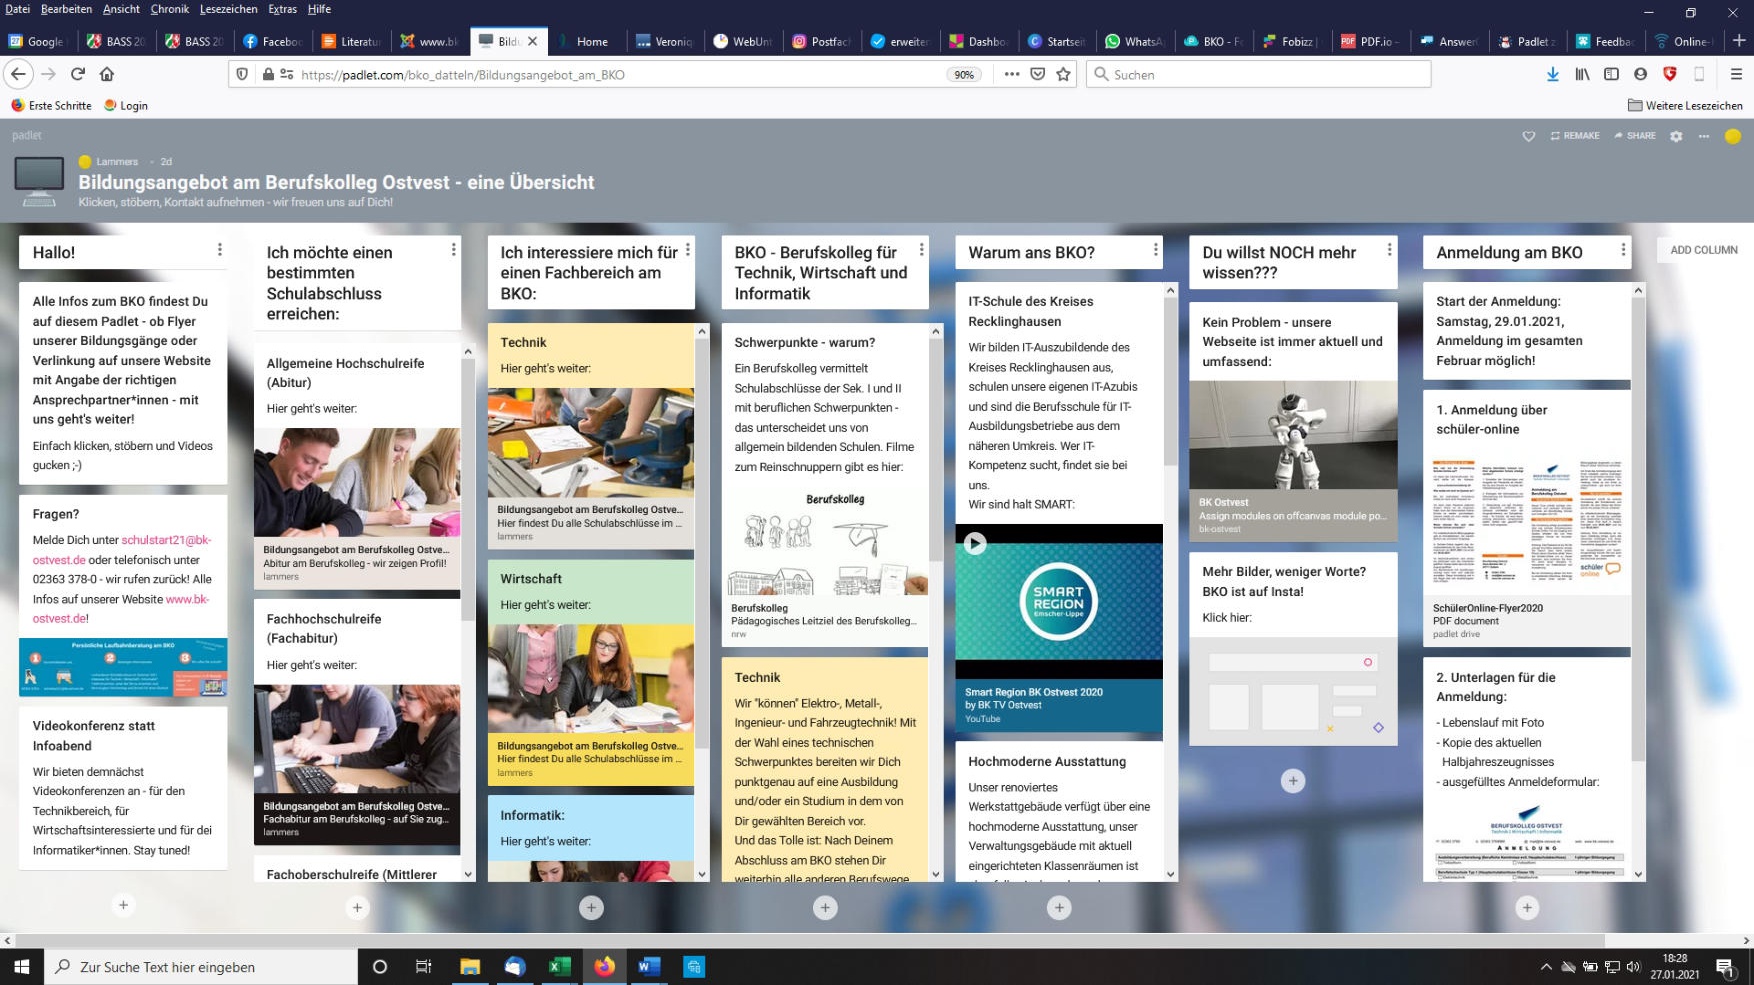
Task: Open the Erste Schritte bookmark
Action: [51, 105]
